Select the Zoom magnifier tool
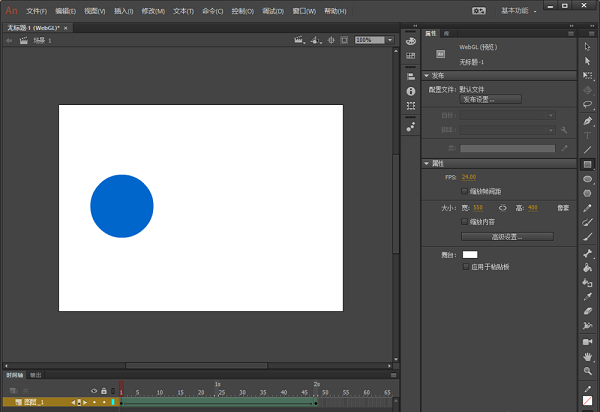600x412 pixels. pyautogui.click(x=588, y=371)
